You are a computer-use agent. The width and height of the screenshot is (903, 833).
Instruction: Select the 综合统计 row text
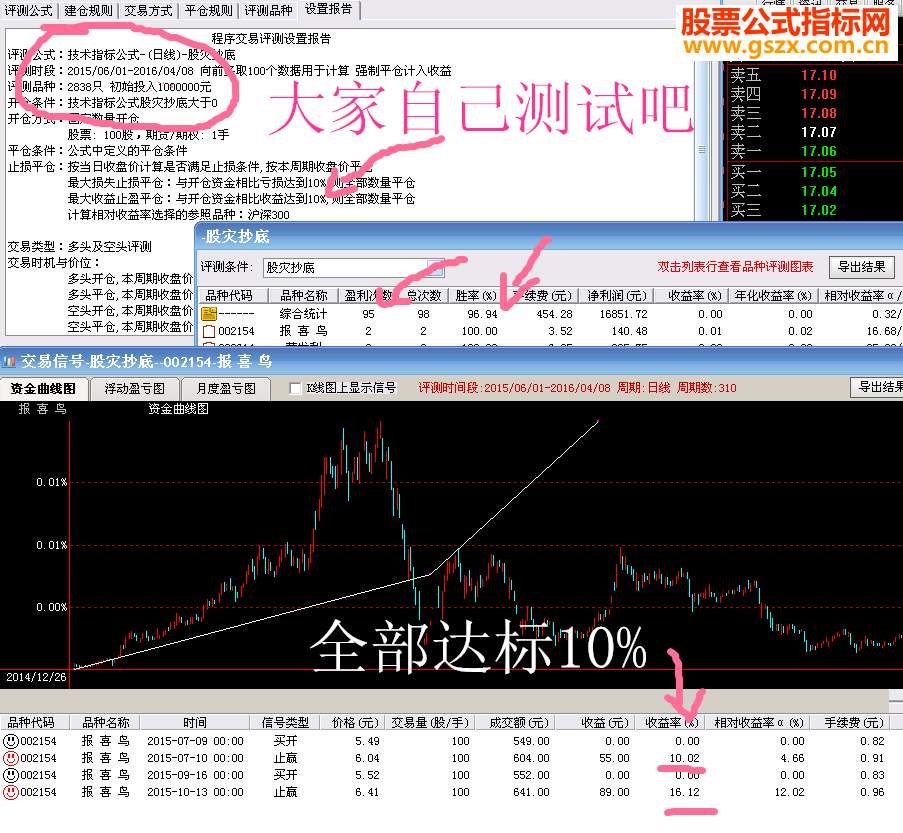tap(303, 314)
